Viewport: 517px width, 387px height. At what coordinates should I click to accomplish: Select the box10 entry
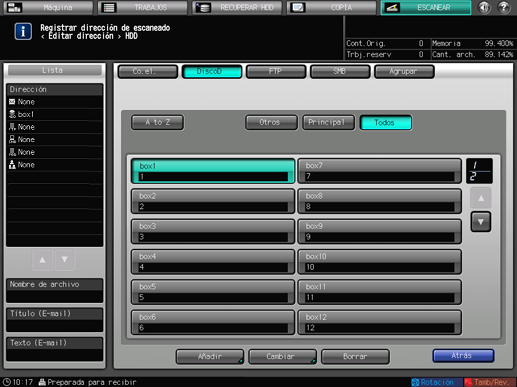[380, 262]
